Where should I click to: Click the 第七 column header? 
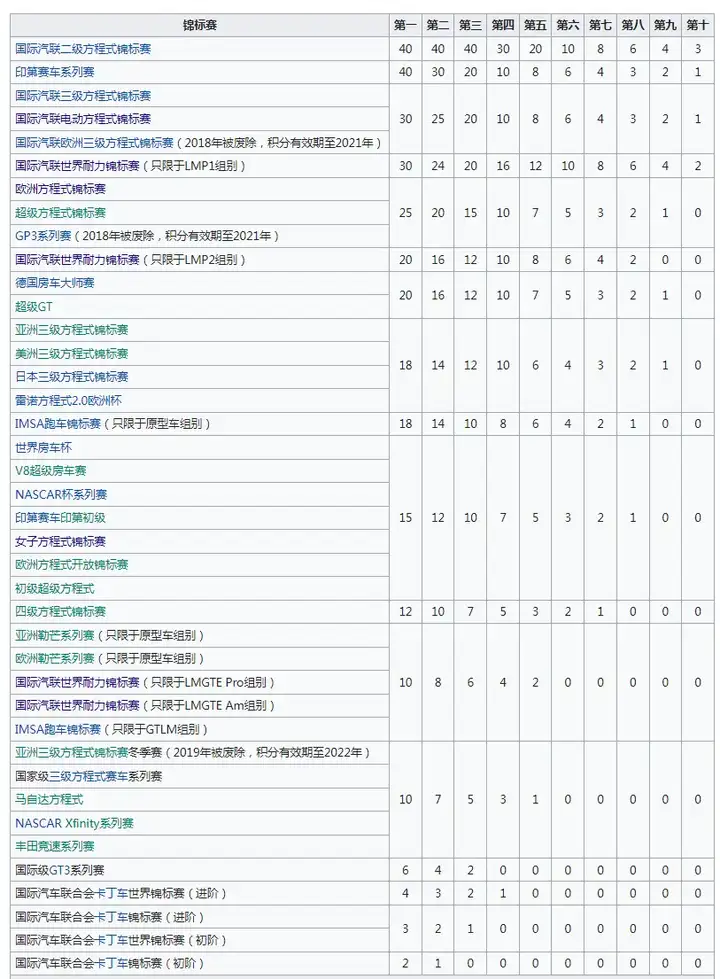pos(600,25)
